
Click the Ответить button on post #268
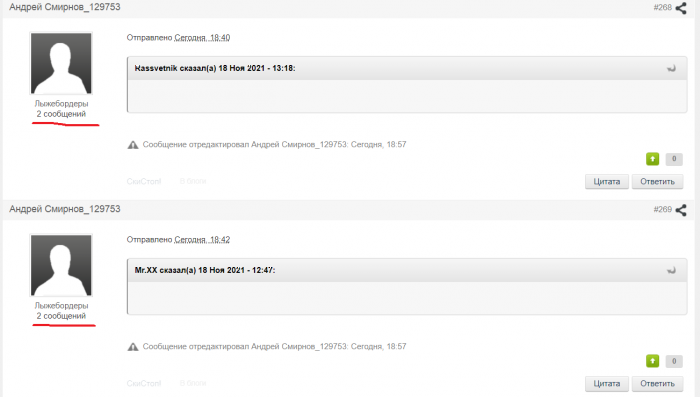pos(657,182)
